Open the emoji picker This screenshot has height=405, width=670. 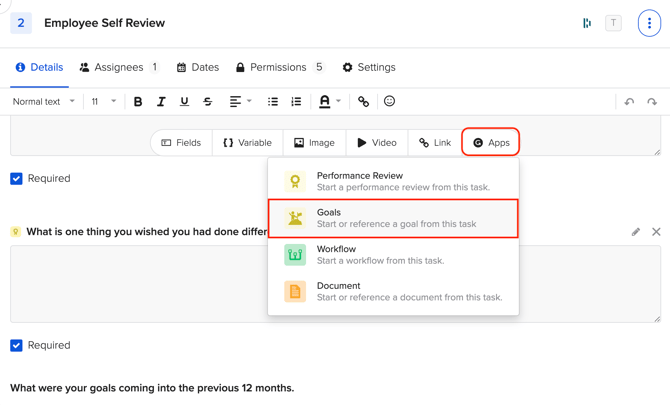(x=389, y=101)
